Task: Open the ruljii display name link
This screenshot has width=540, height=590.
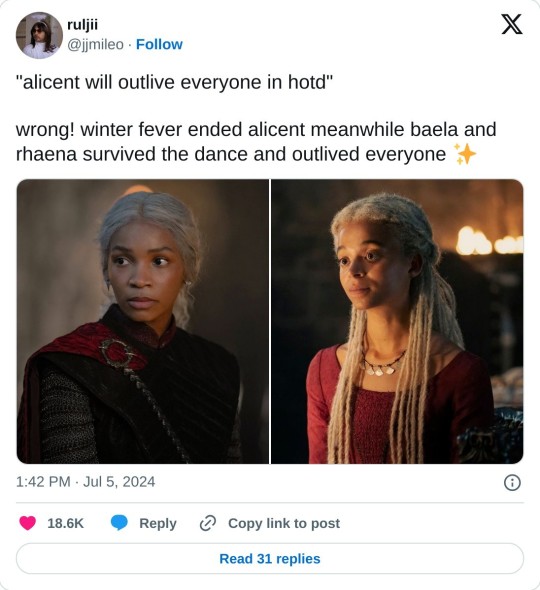Action: pos(82,25)
